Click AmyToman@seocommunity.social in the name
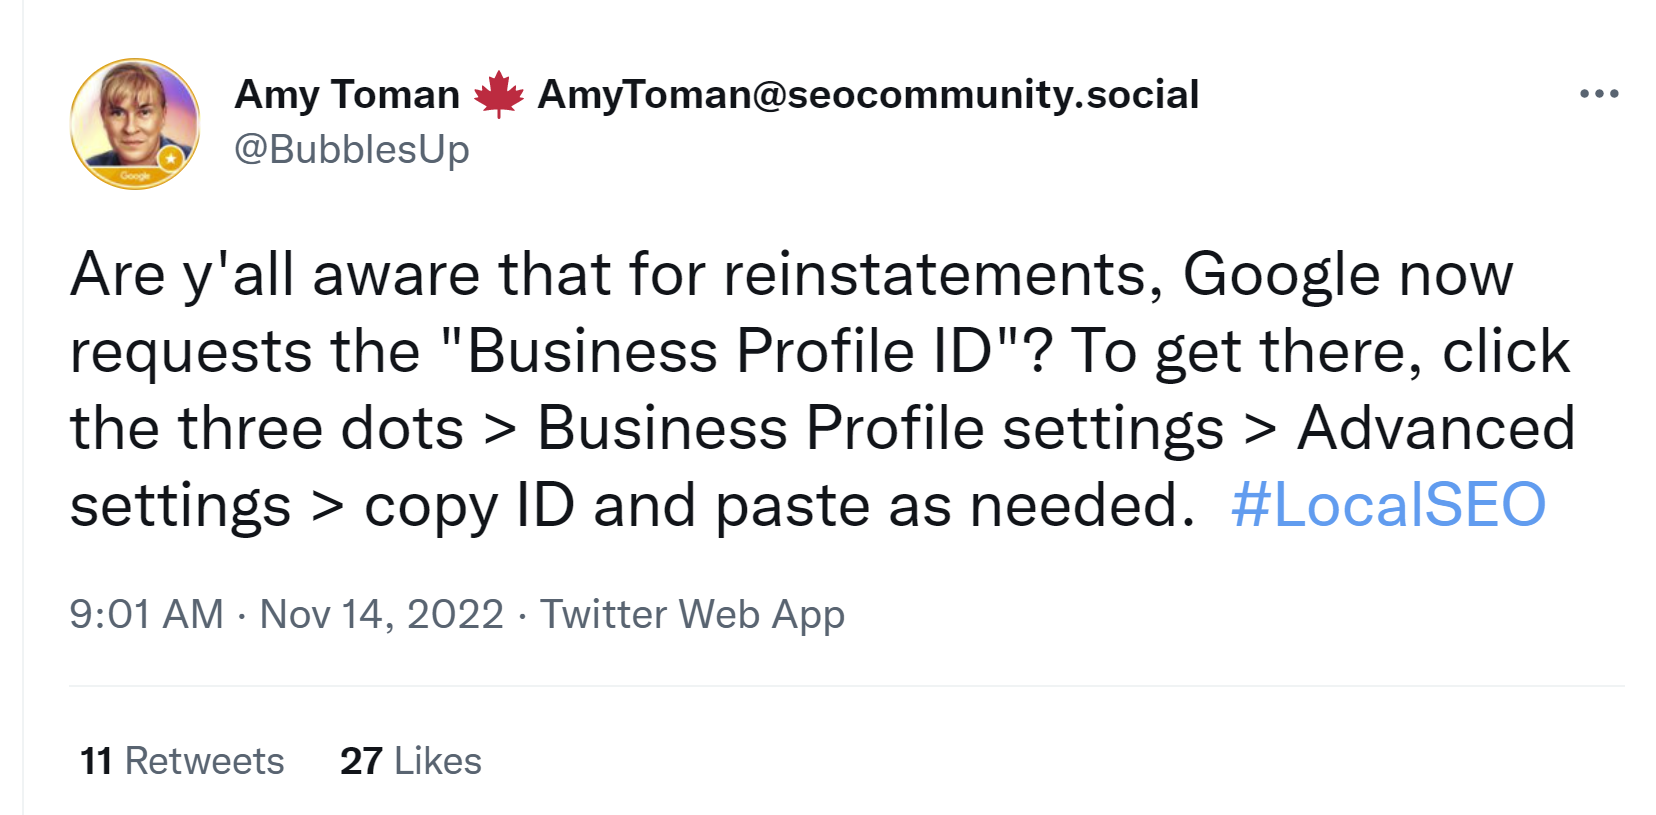 (868, 95)
